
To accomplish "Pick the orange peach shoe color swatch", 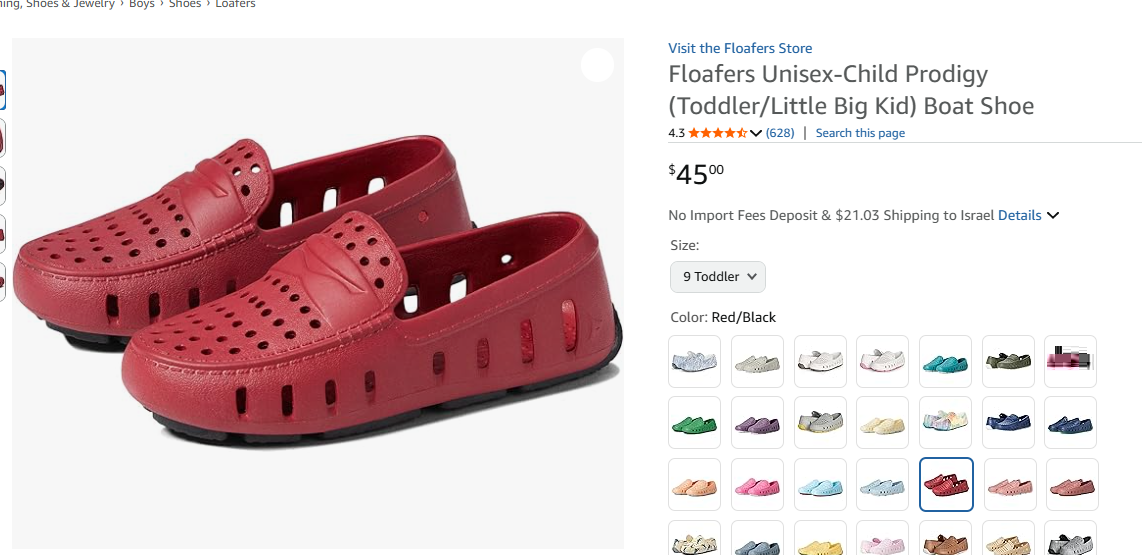I will pyautogui.click(x=695, y=485).
